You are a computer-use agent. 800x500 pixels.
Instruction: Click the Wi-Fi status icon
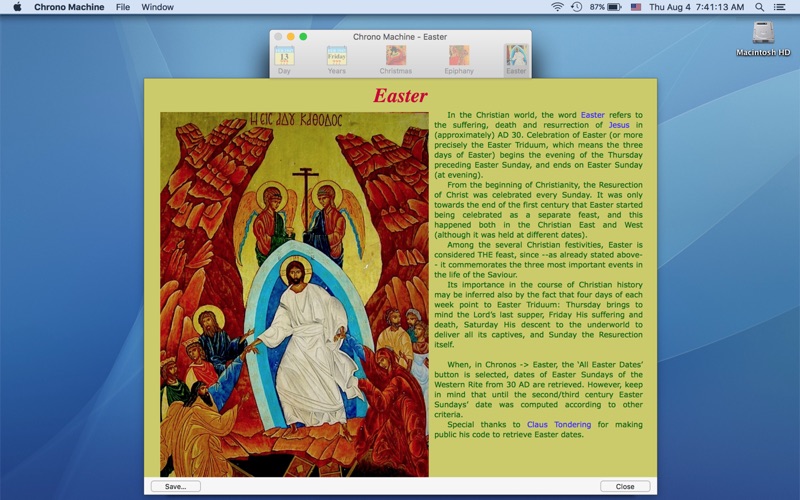557,7
